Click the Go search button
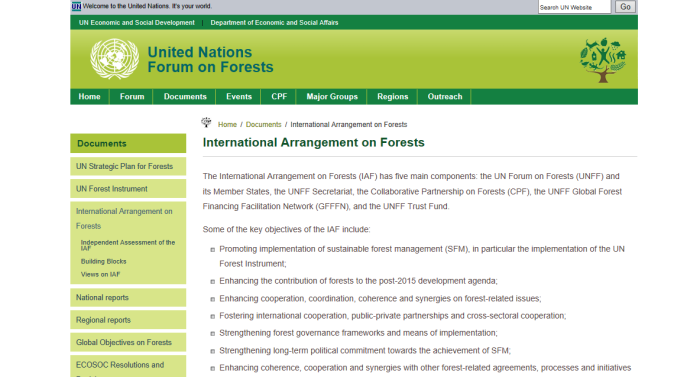The image size is (700, 377). (625, 7)
